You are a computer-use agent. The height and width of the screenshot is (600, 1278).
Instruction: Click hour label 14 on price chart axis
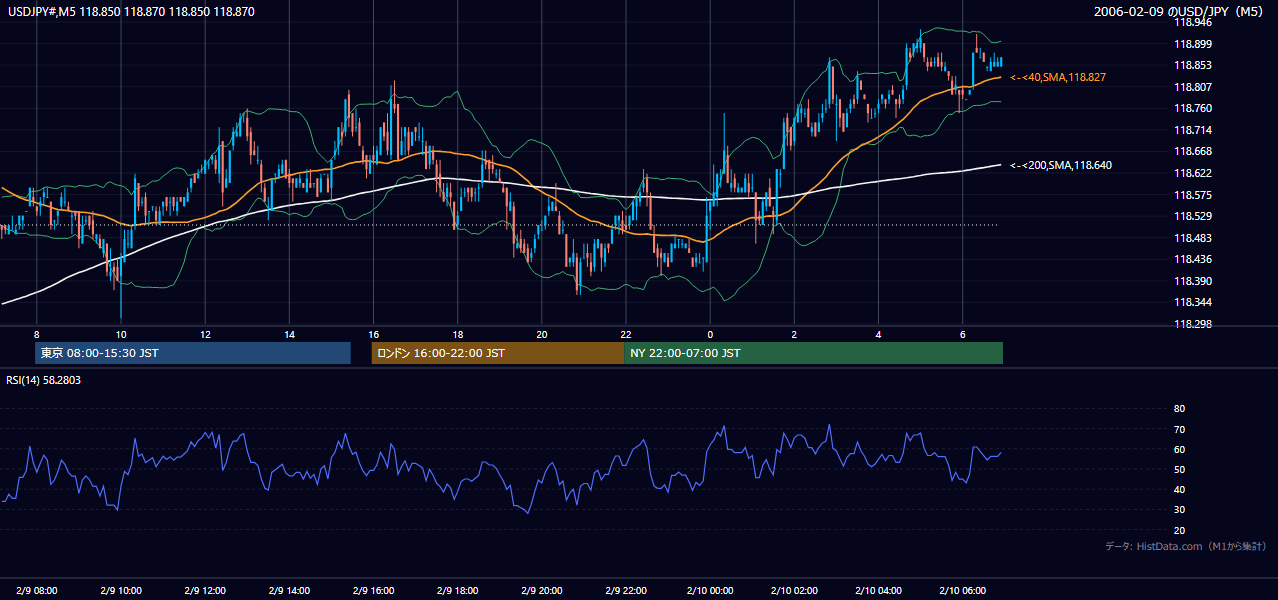289,334
